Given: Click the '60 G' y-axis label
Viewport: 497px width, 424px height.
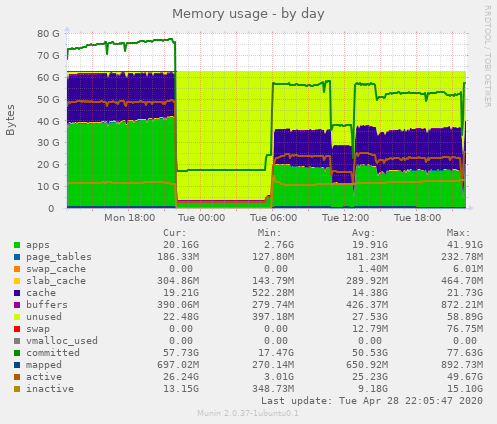Looking at the screenshot, I should point(48,78).
